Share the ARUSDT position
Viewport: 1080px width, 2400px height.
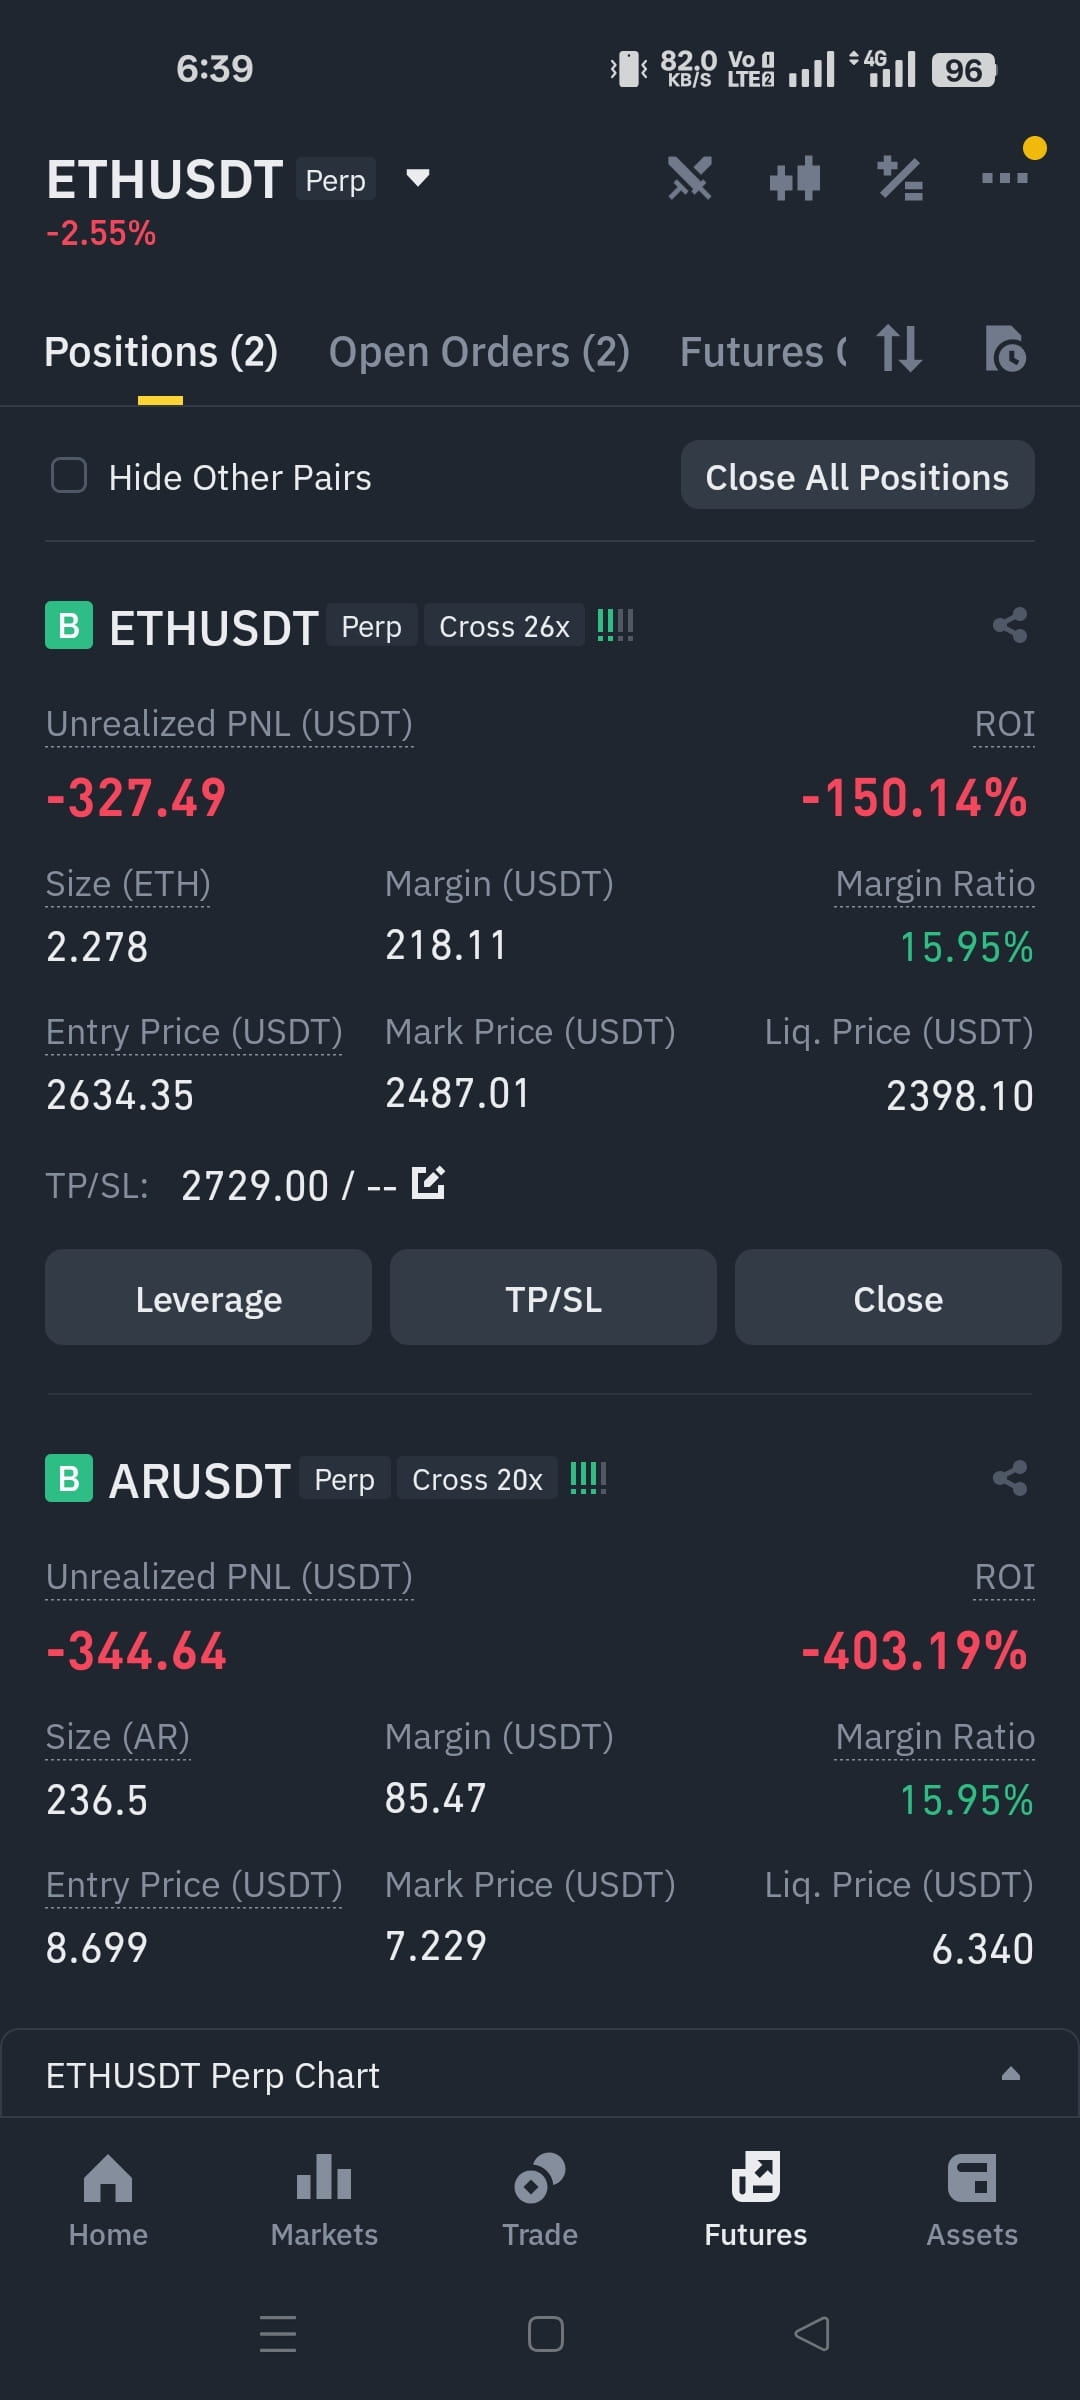coord(1010,1478)
